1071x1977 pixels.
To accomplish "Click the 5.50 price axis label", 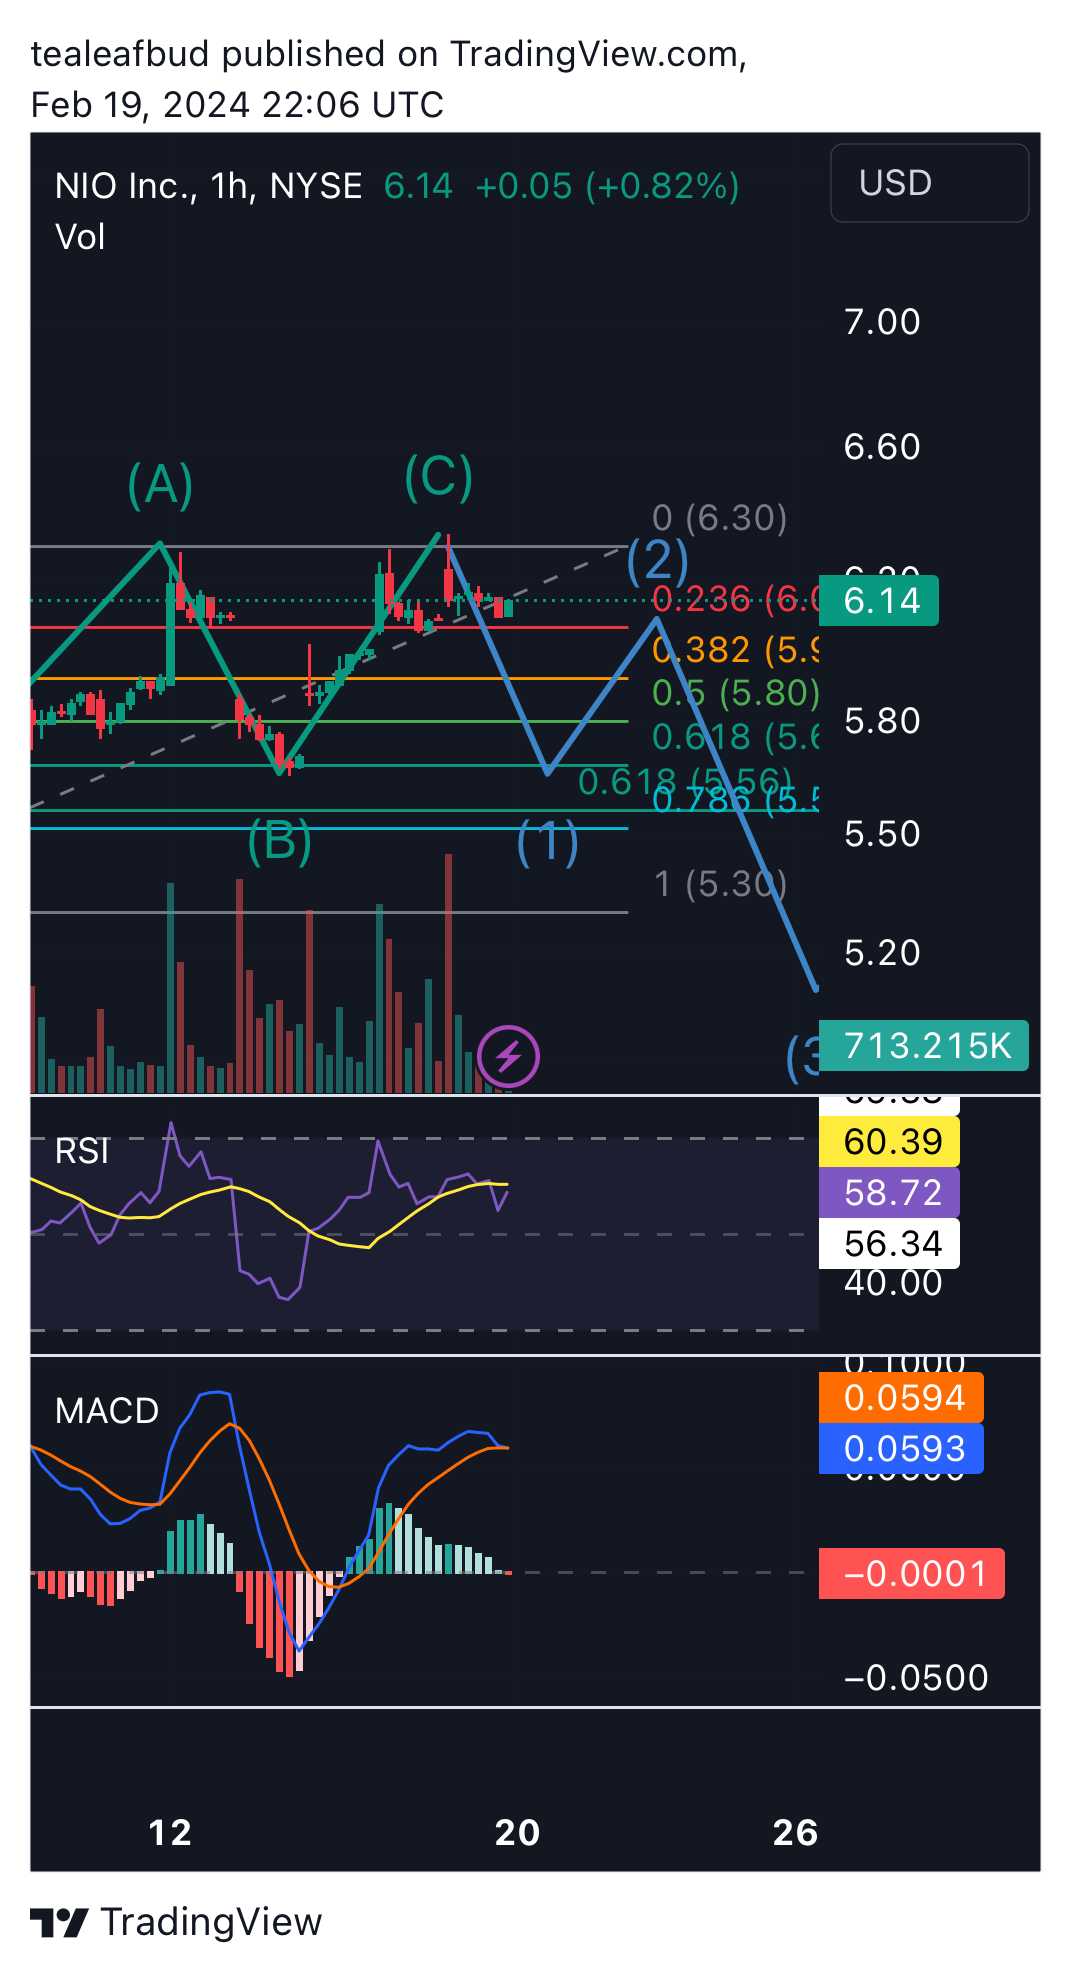I will pos(882,834).
